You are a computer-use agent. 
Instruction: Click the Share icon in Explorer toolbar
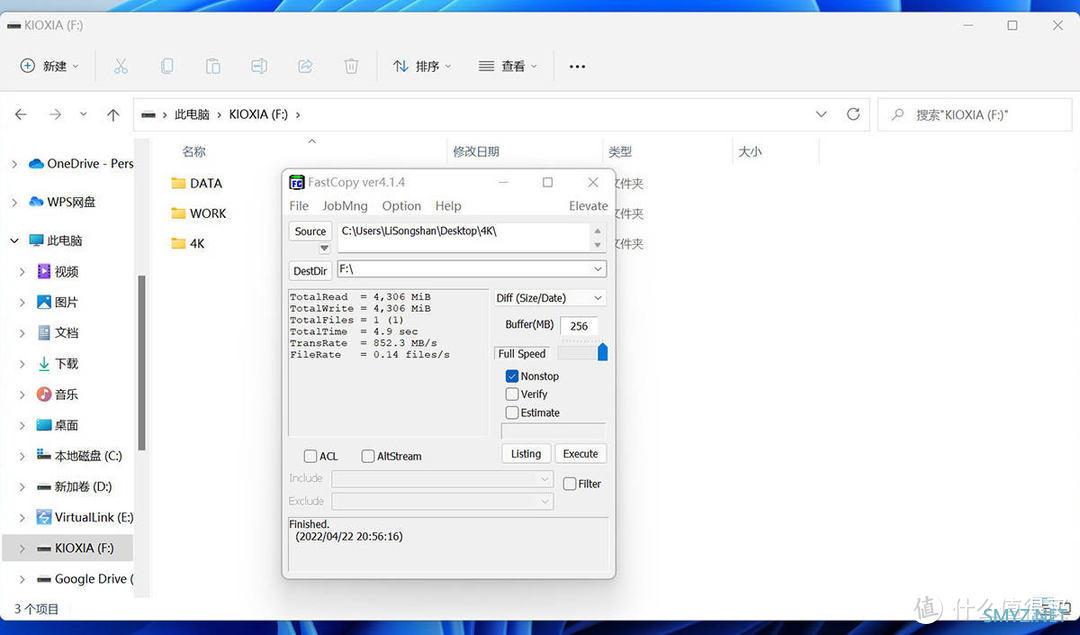coord(305,66)
